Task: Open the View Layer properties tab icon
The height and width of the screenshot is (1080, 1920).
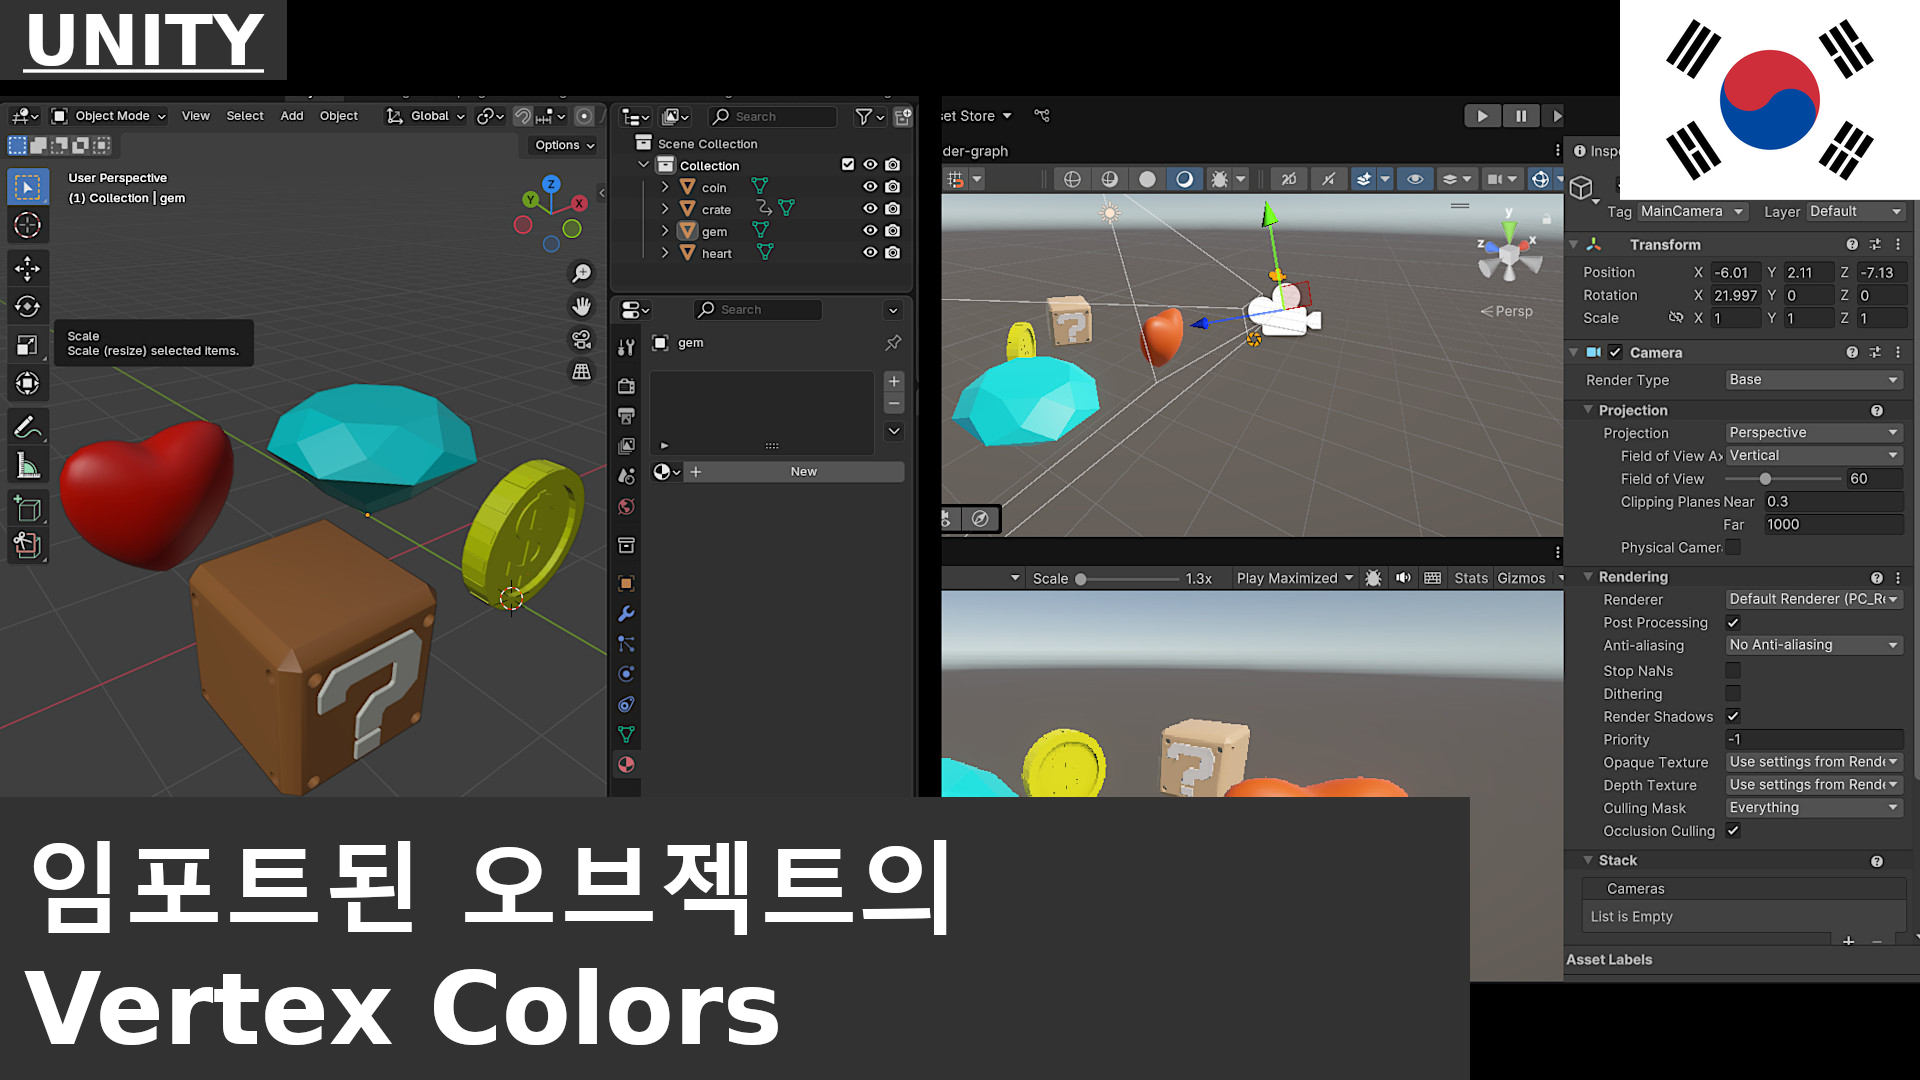Action: pos(626,446)
